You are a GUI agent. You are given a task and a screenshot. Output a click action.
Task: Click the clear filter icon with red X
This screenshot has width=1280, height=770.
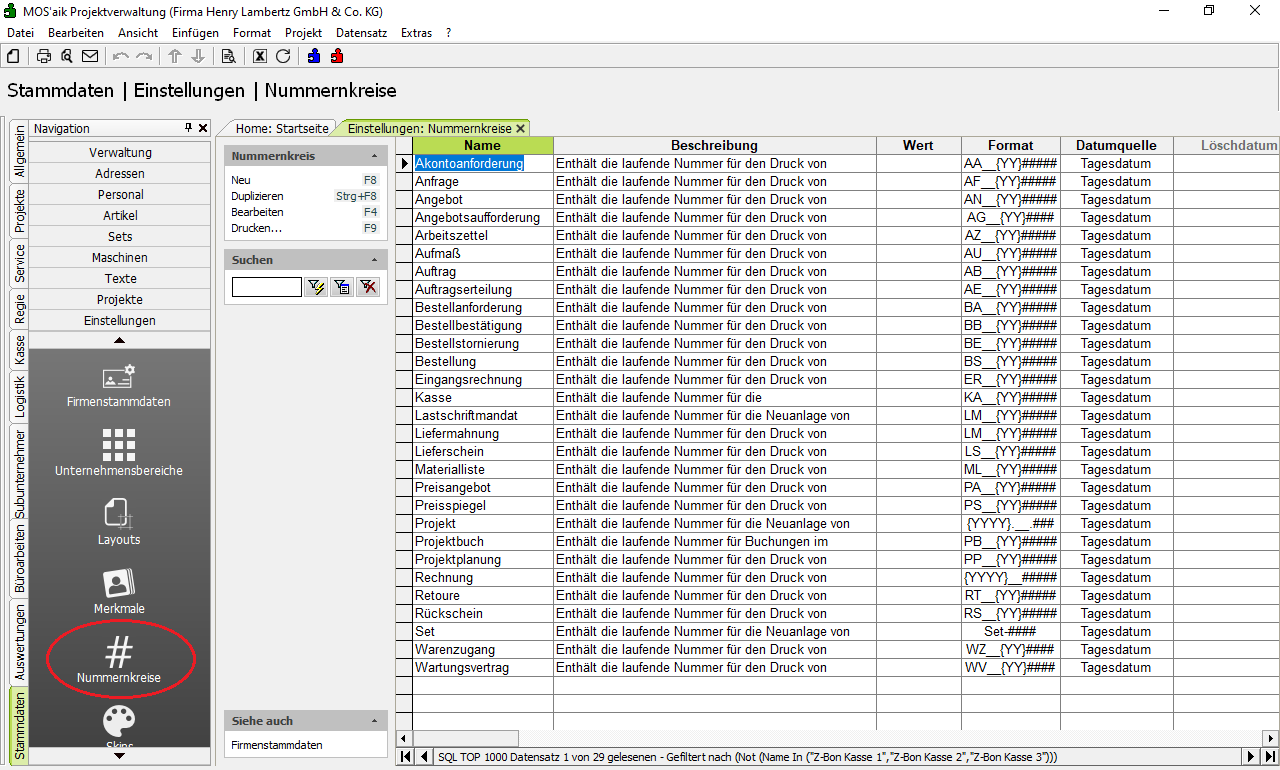point(369,287)
